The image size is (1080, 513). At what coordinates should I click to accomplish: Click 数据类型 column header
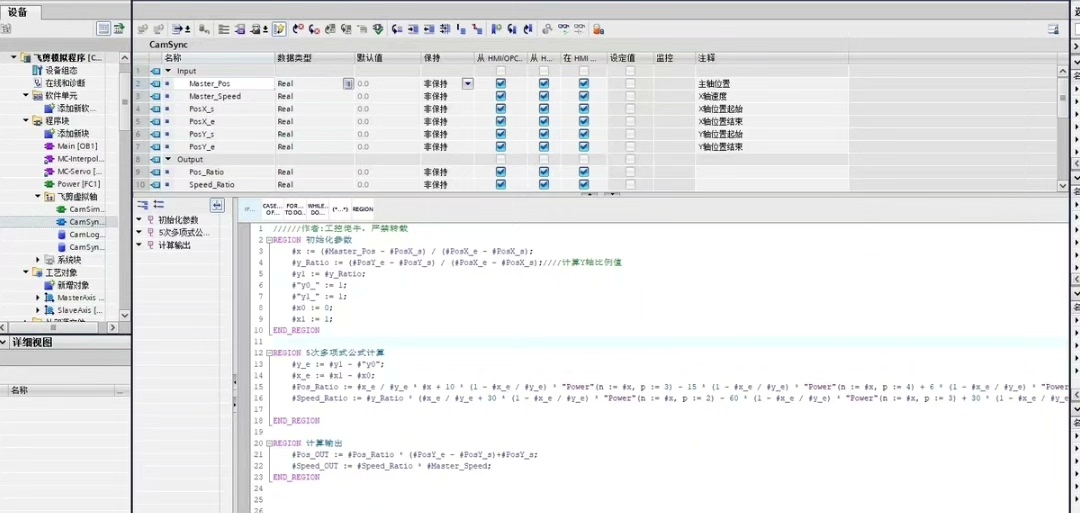pos(315,58)
